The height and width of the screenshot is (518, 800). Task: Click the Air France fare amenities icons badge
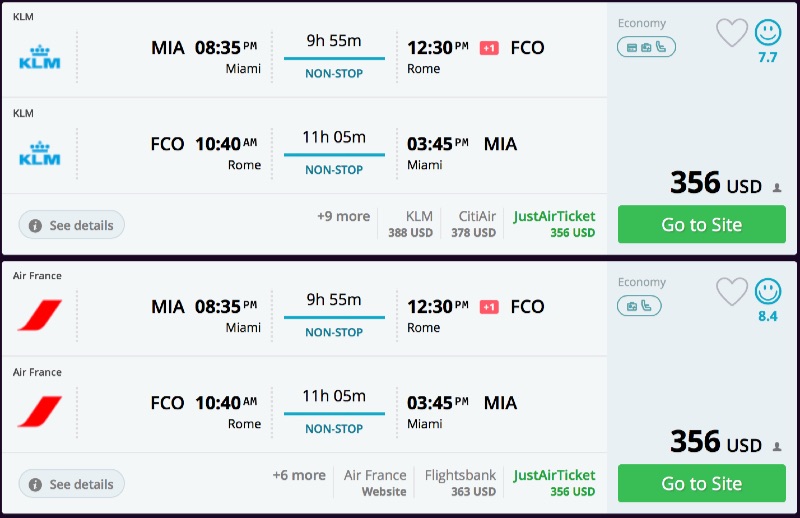(x=640, y=306)
